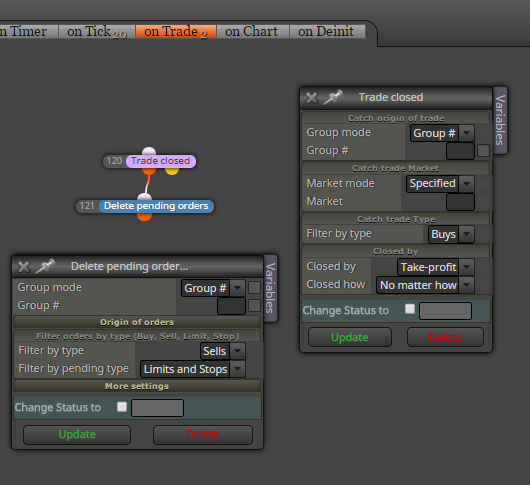Toggle checkbox beside Group # in Delete pending order panel
The width and height of the screenshot is (530, 485).
point(254,306)
